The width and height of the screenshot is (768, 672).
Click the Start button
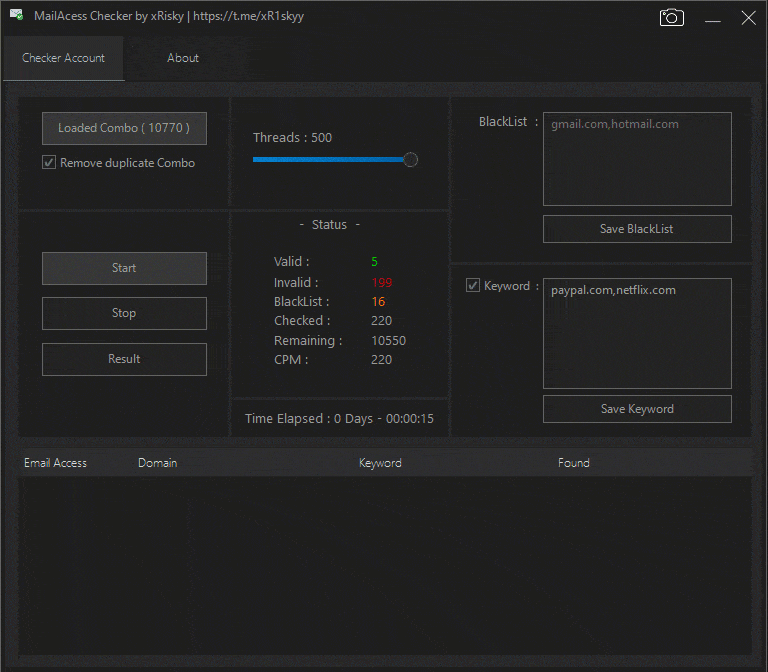124,268
